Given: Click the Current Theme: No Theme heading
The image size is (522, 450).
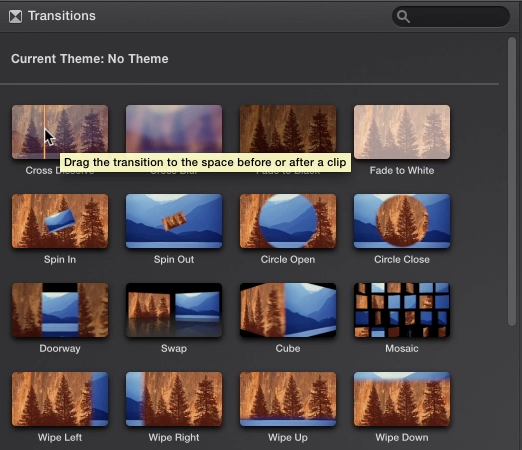Looking at the screenshot, I should tap(90, 59).
